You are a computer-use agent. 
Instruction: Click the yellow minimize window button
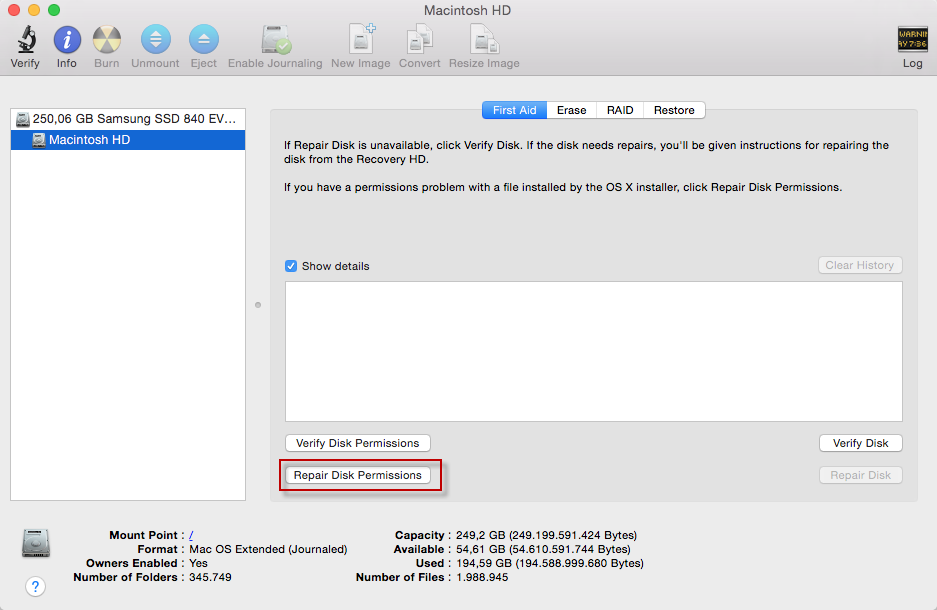pos(34,10)
